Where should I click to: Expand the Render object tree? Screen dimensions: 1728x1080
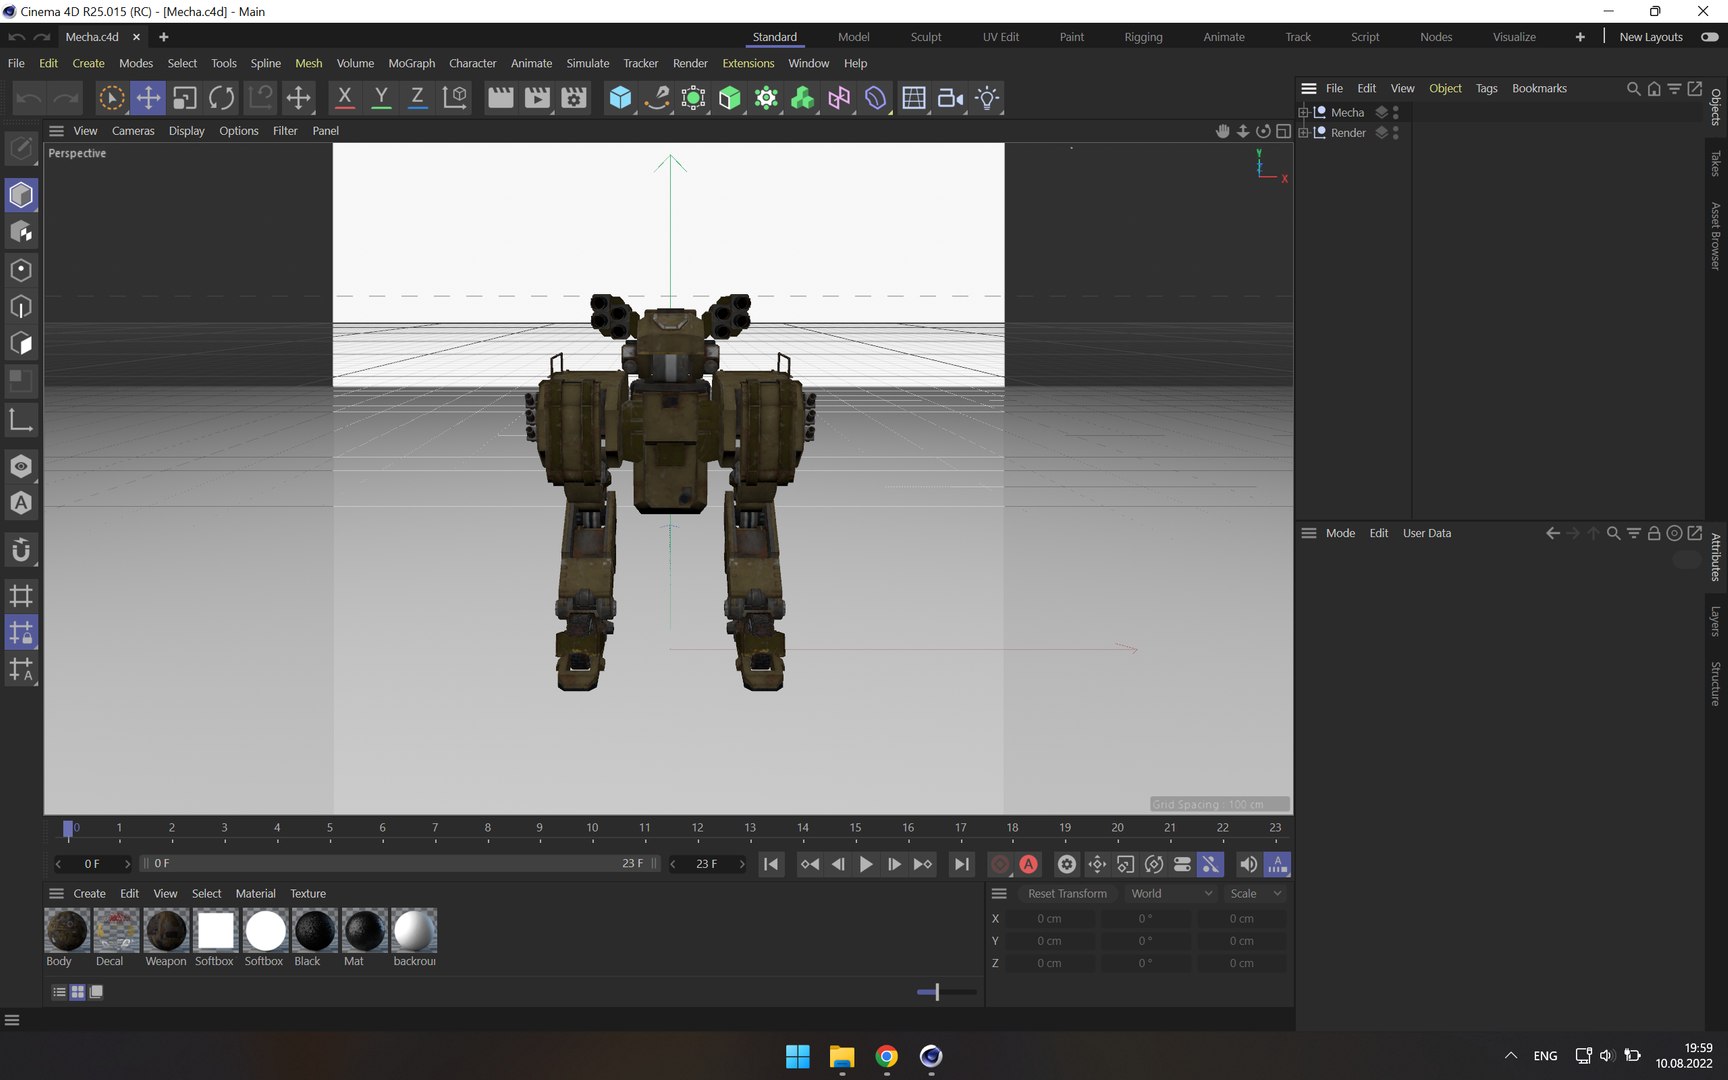coord(1303,132)
